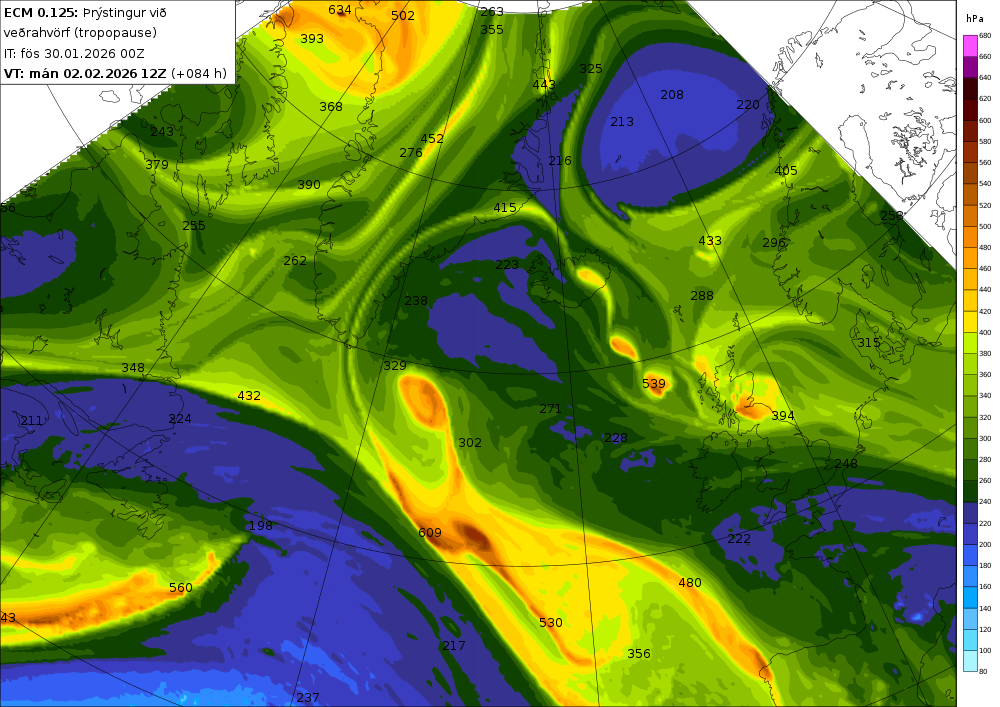Click the '400' label on the color scale
1000x707 pixels.
click(x=985, y=333)
